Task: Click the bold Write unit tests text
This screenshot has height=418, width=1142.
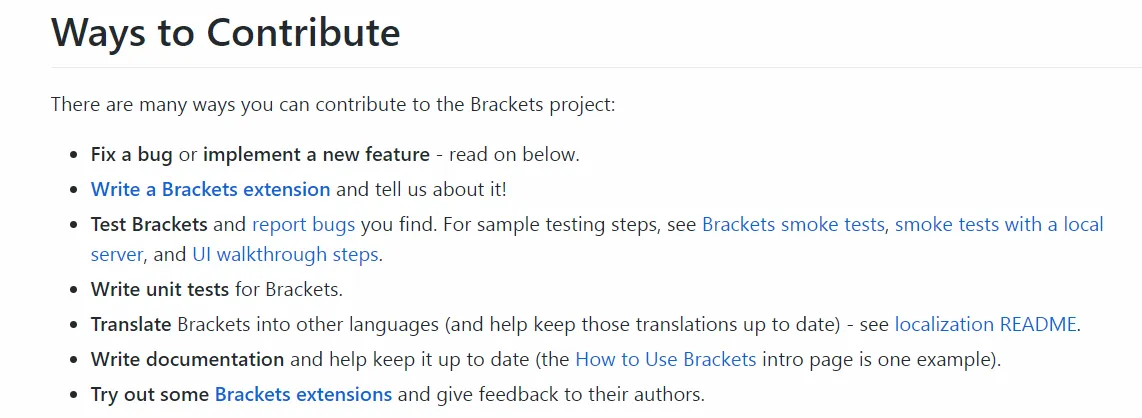Action: point(160,289)
